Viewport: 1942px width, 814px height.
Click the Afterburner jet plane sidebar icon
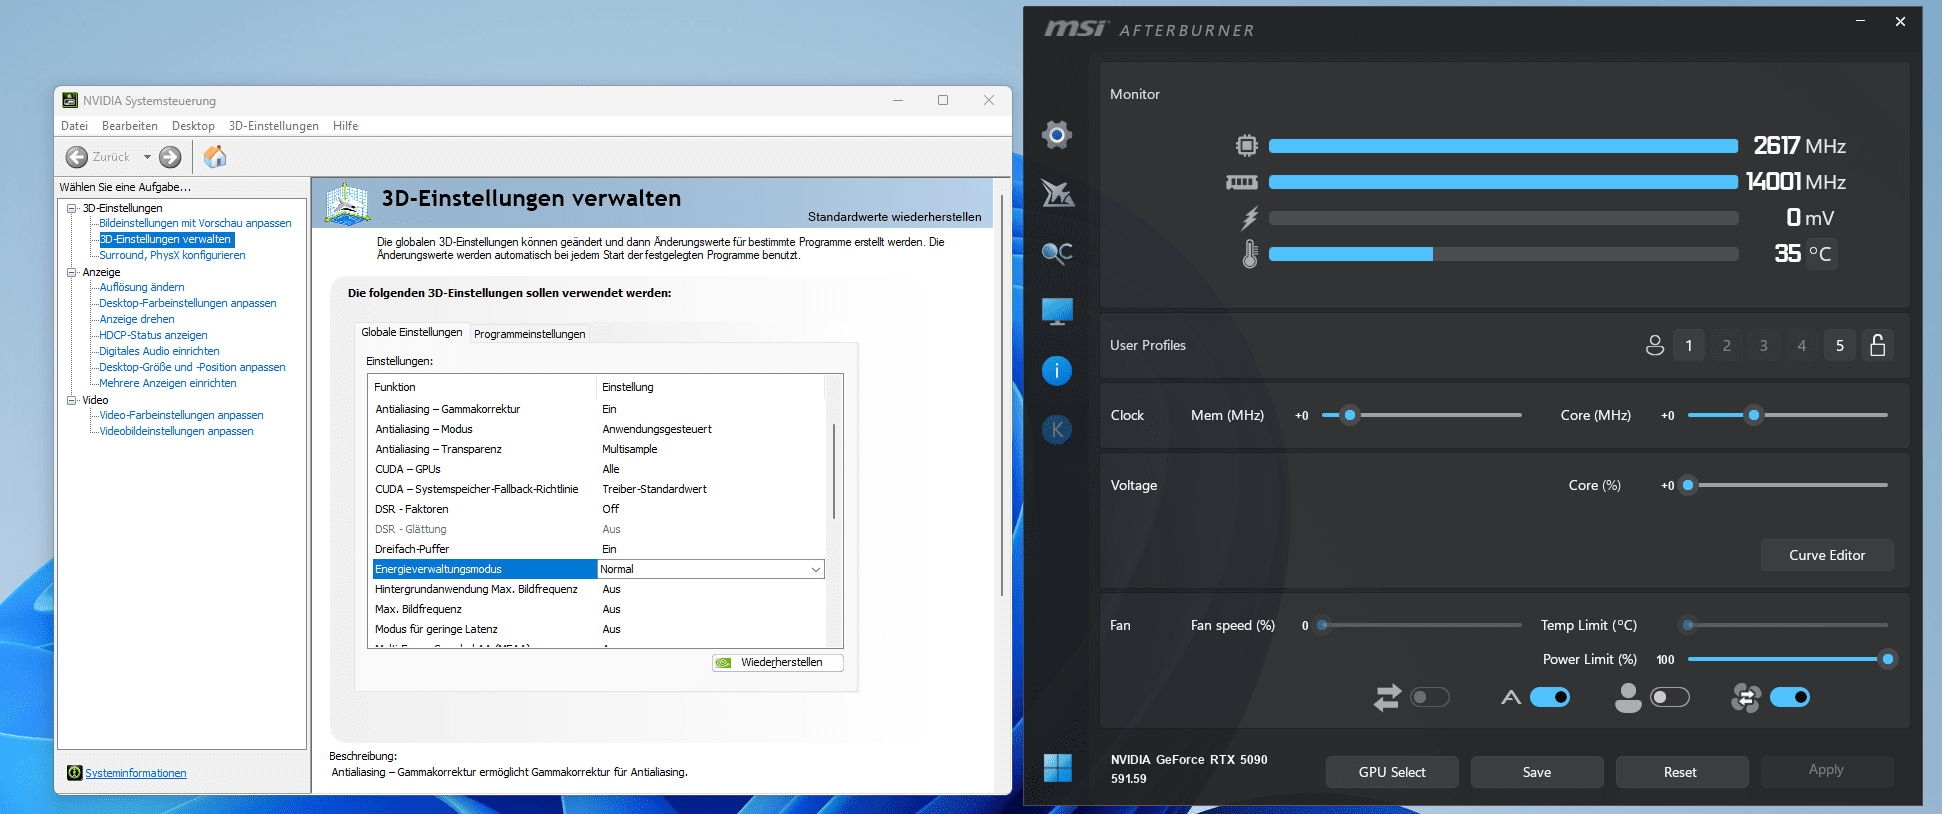click(x=1057, y=193)
